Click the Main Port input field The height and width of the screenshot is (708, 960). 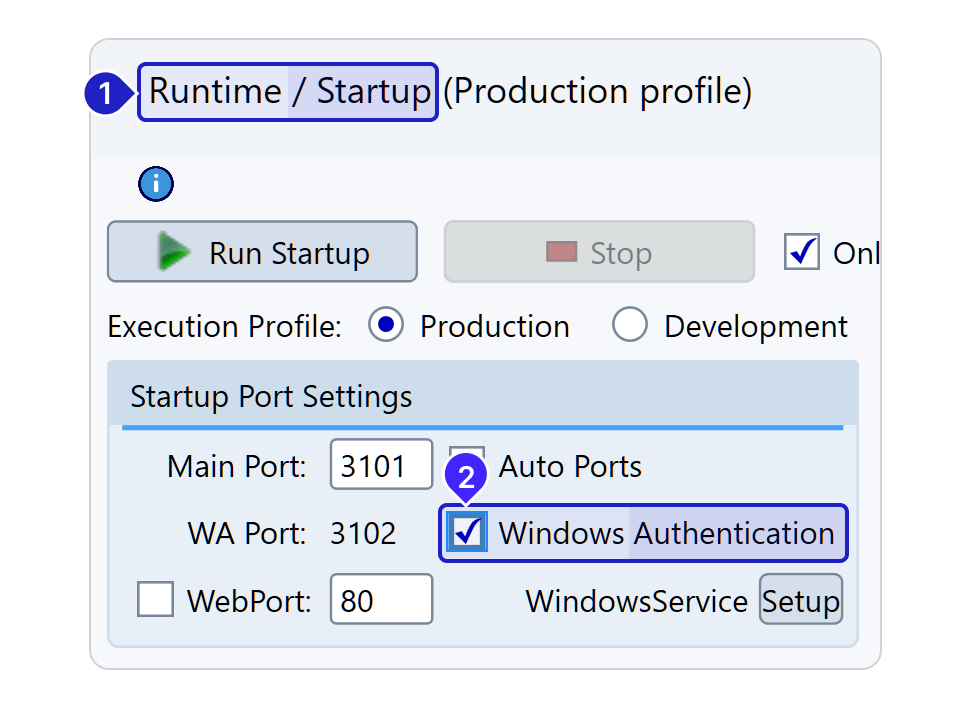coord(381,464)
